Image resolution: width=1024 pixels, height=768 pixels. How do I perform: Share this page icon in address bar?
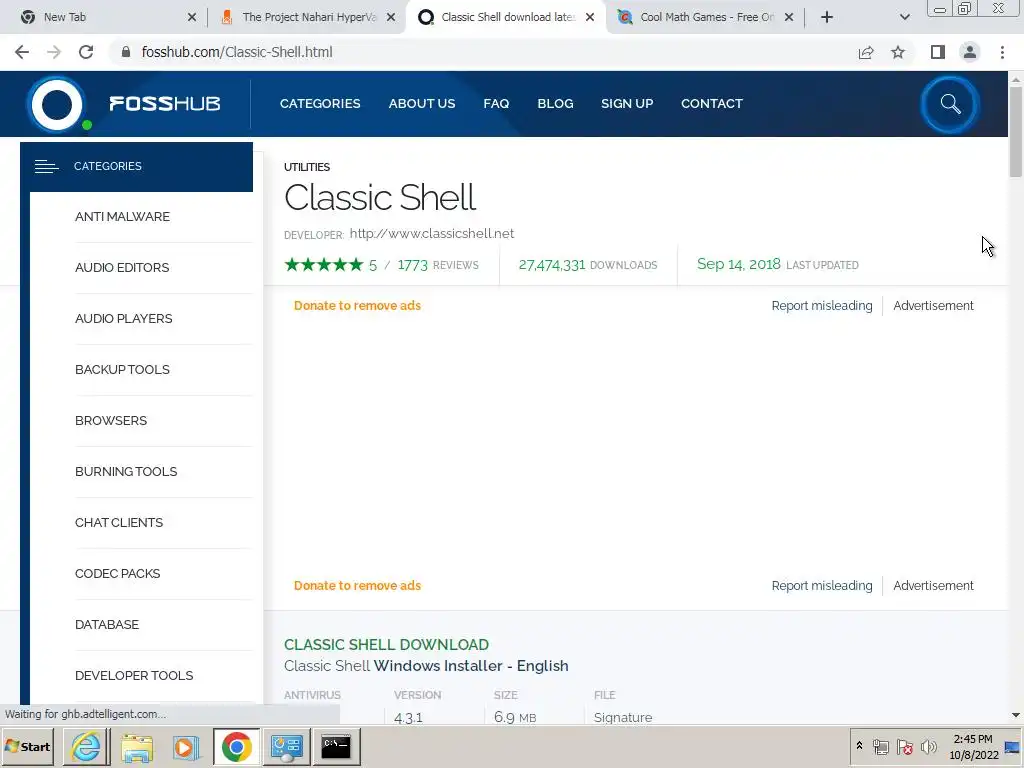[x=866, y=52]
